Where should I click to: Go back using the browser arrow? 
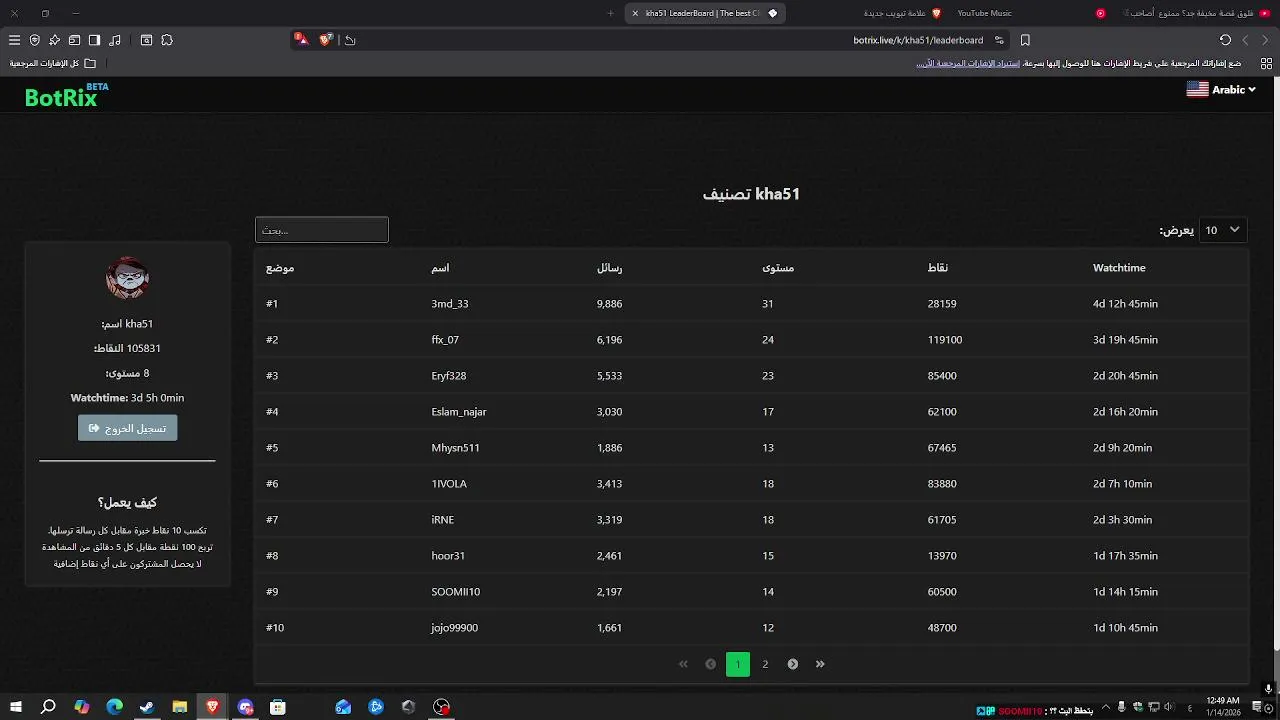tap(1265, 40)
